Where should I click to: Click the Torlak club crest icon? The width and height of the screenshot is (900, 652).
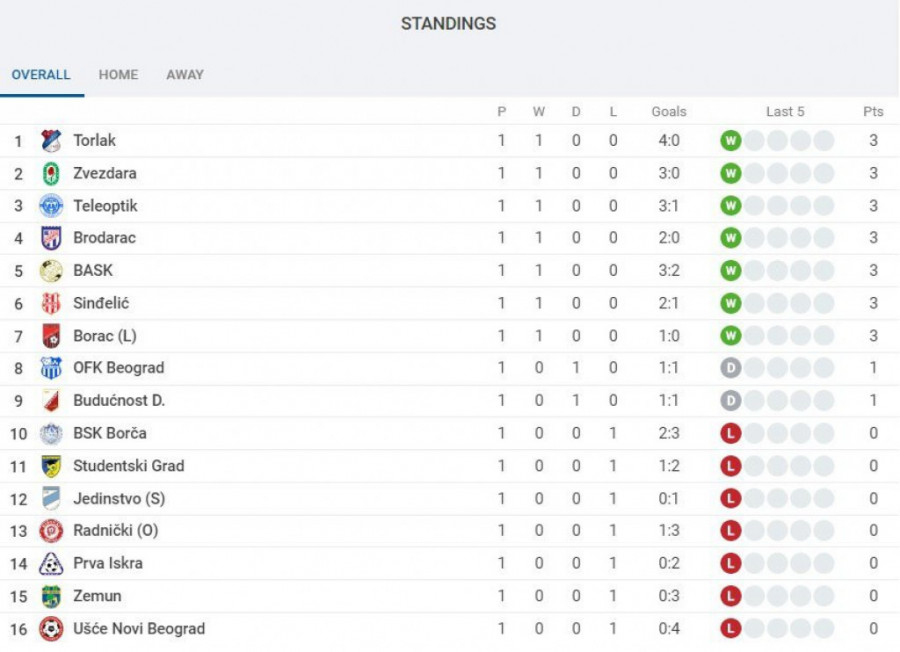(x=51, y=141)
